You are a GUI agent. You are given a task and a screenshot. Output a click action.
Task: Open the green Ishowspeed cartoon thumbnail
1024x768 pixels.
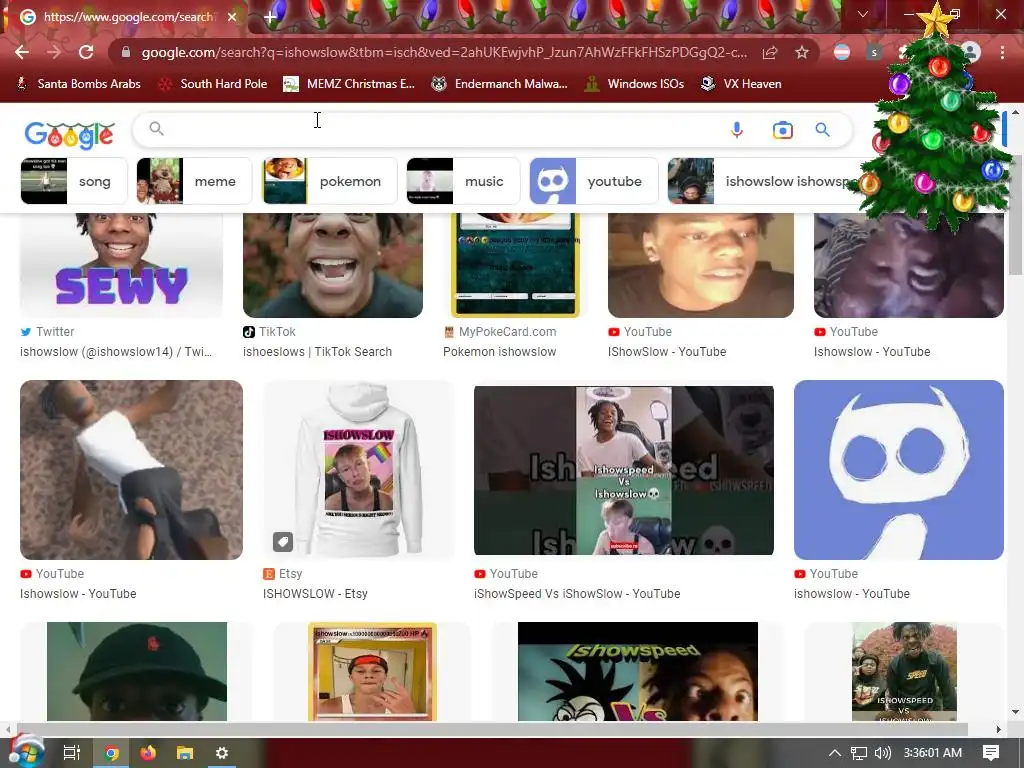pos(637,671)
